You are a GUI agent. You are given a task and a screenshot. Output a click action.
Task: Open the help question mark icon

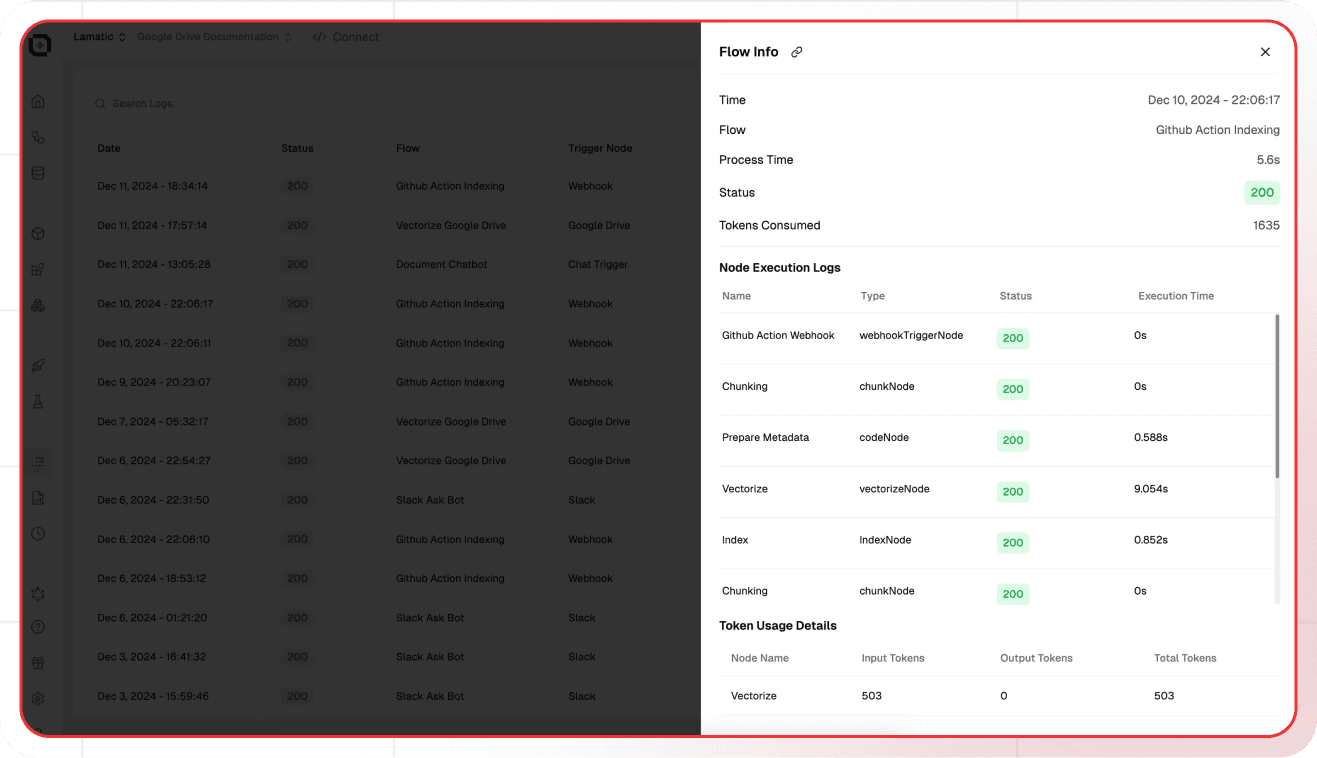point(38,628)
